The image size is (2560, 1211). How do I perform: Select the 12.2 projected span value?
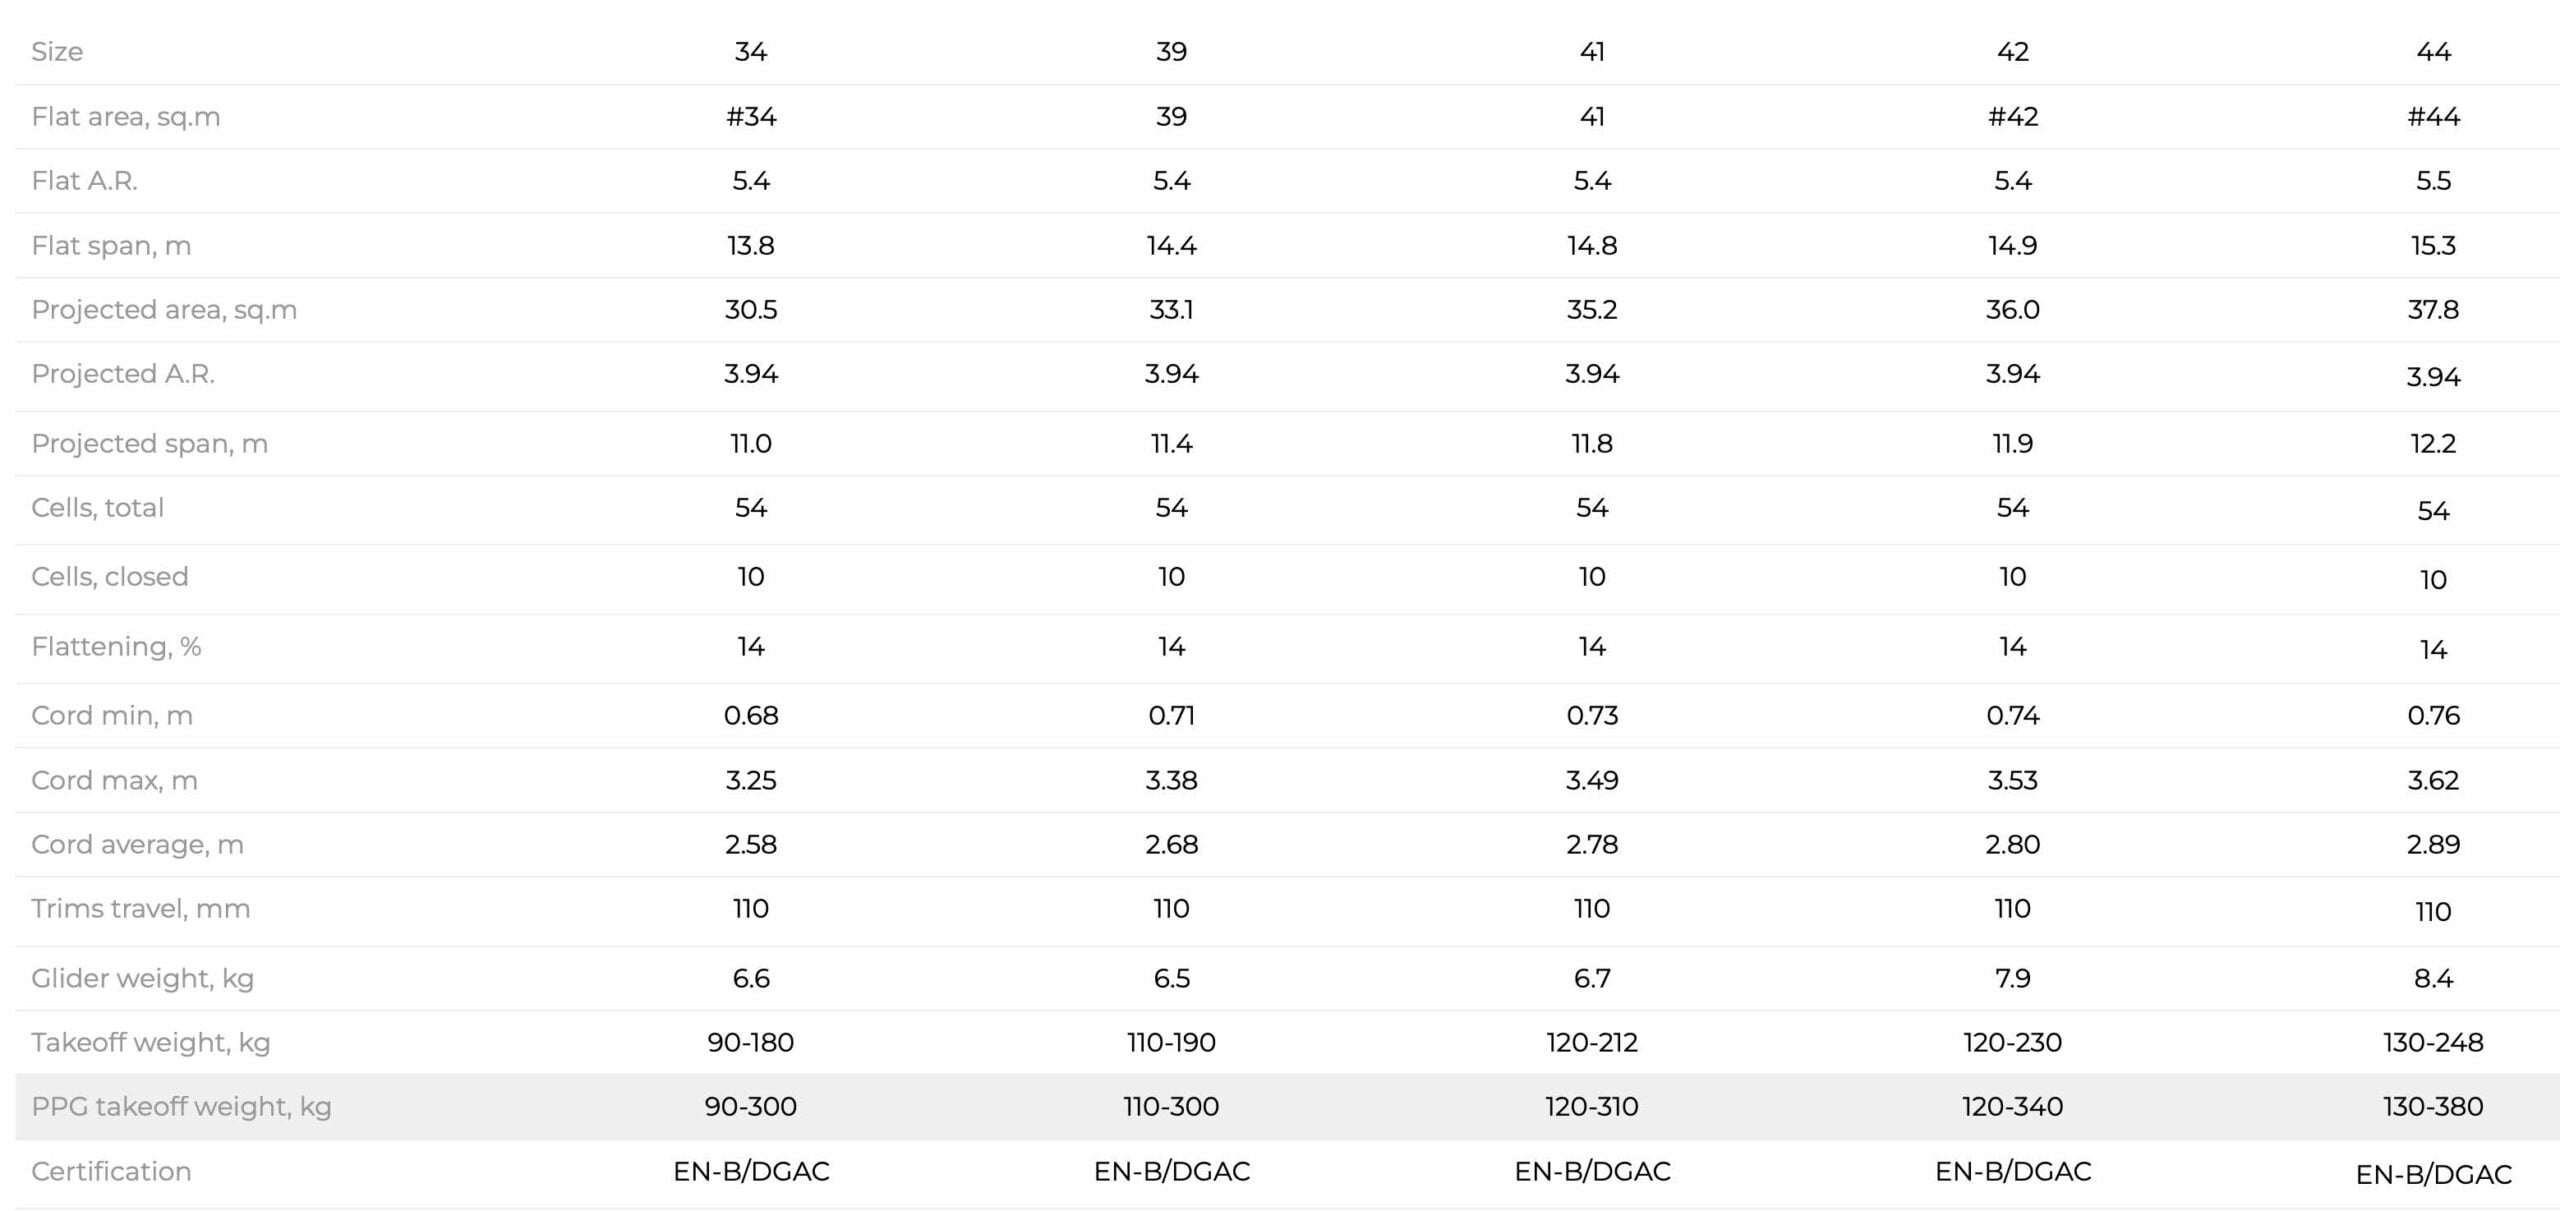click(x=2433, y=443)
